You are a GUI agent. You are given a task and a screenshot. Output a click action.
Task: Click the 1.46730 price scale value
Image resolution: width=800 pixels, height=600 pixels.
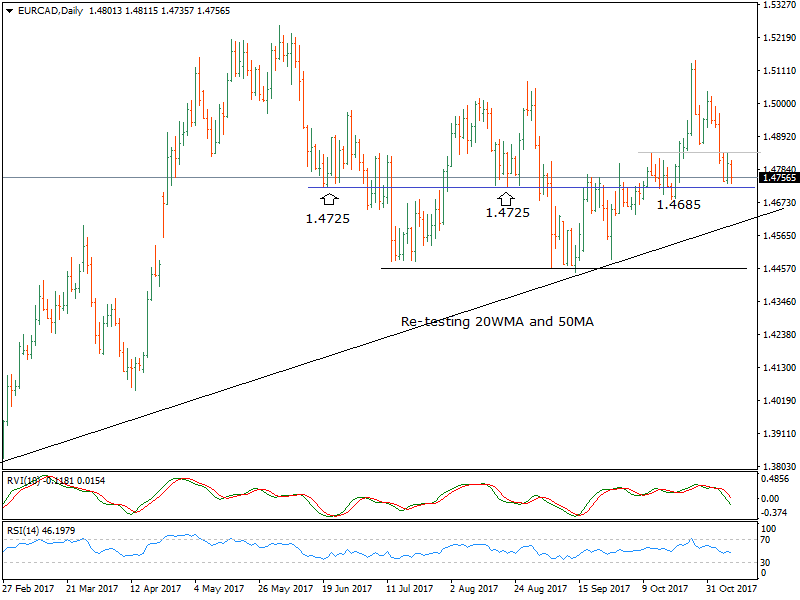[779, 203]
